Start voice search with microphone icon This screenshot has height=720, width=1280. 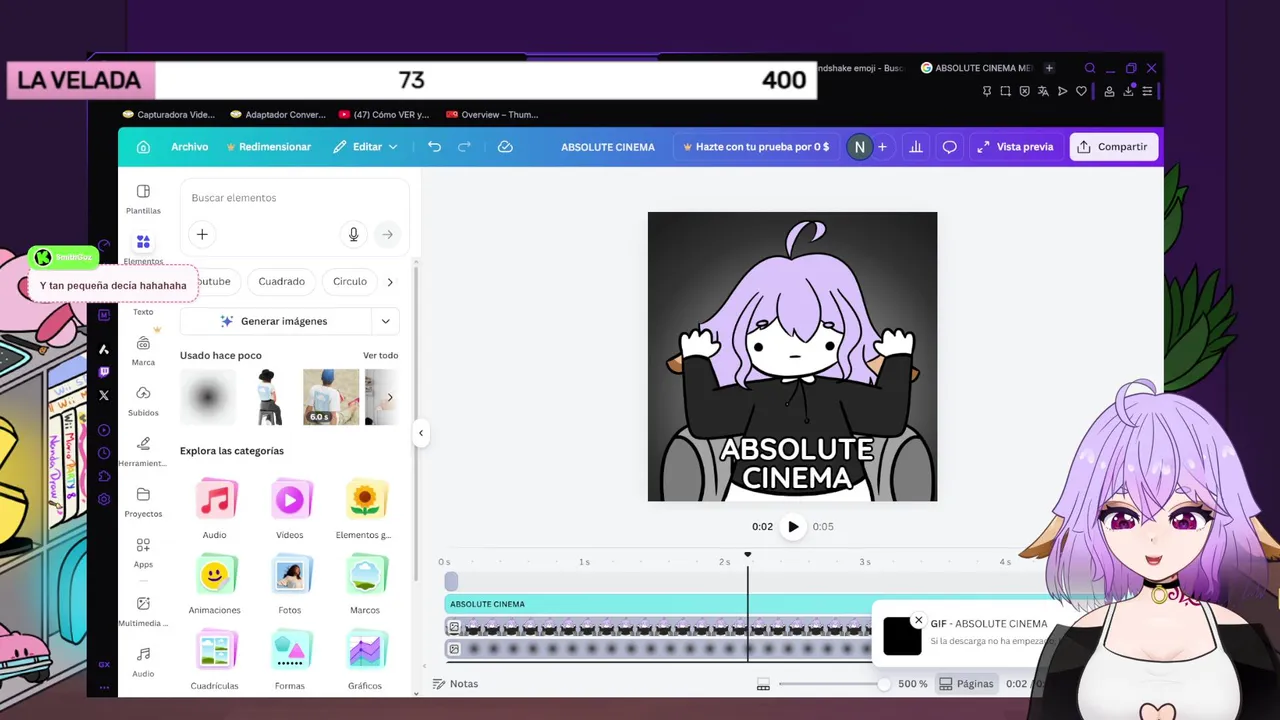pos(353,235)
